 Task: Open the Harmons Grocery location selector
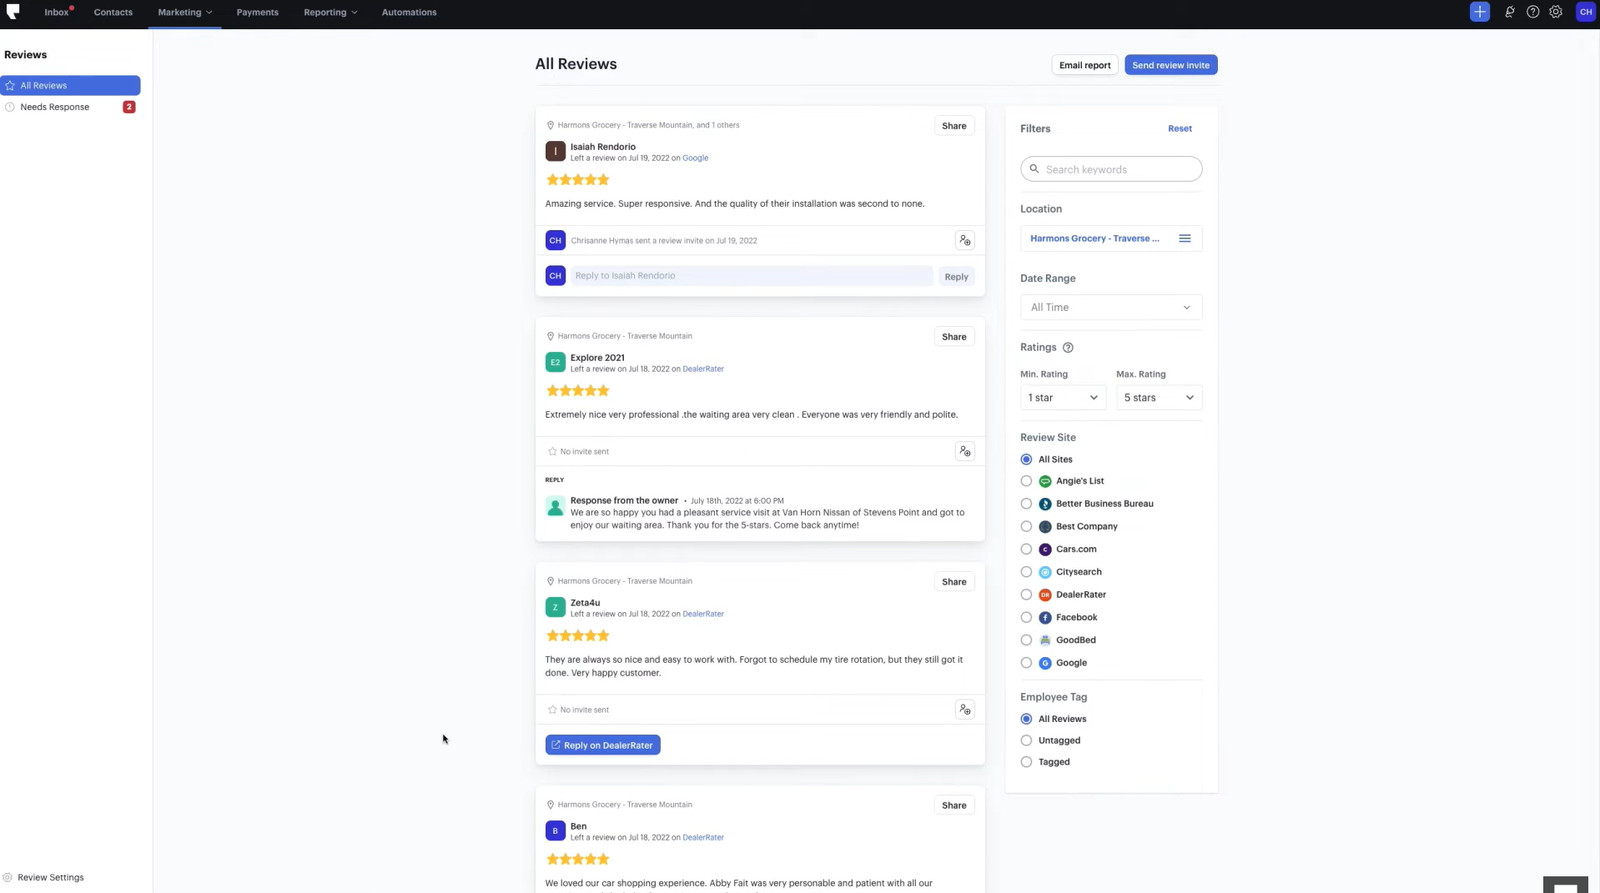click(x=1111, y=239)
